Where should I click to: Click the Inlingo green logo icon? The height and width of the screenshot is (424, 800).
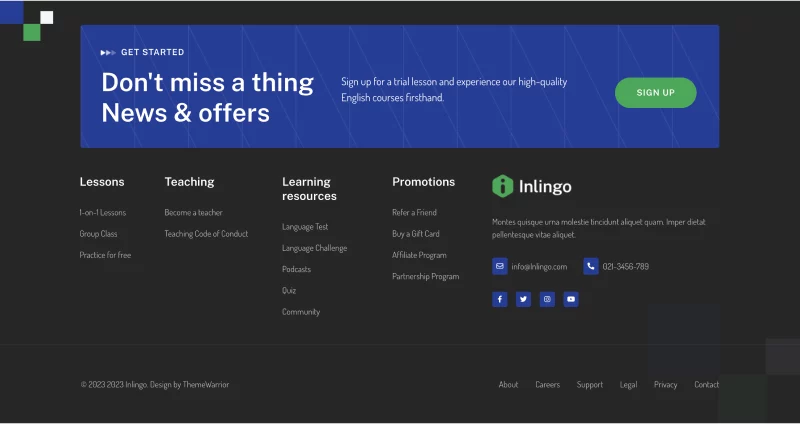[502, 186]
